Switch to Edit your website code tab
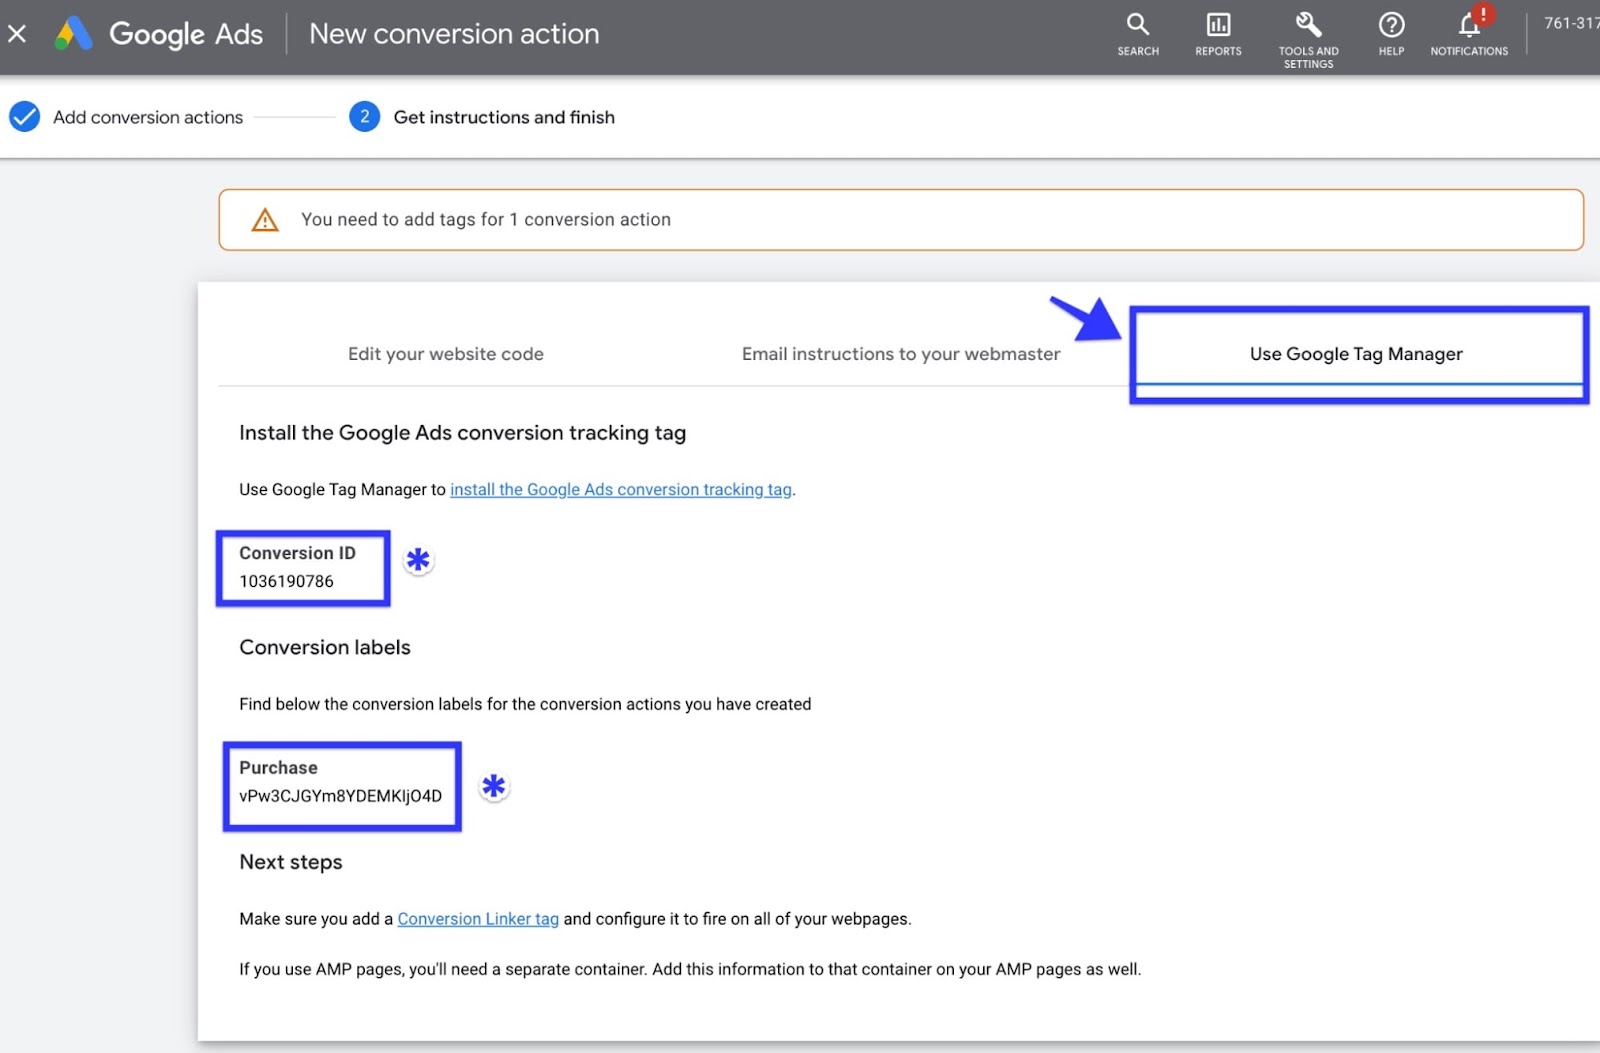The width and height of the screenshot is (1600, 1053). [446, 354]
